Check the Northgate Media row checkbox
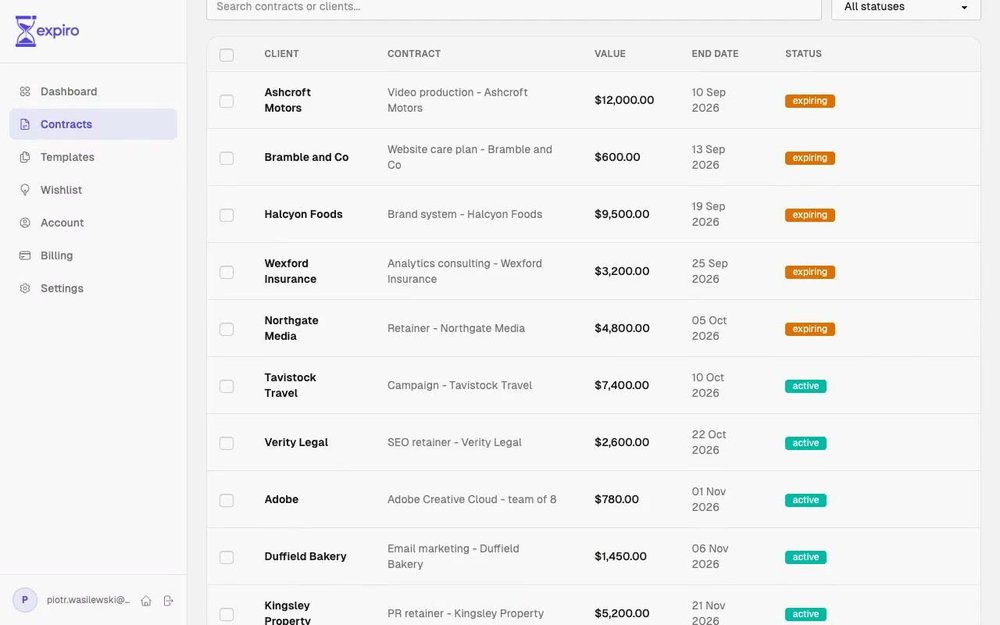 point(226,329)
